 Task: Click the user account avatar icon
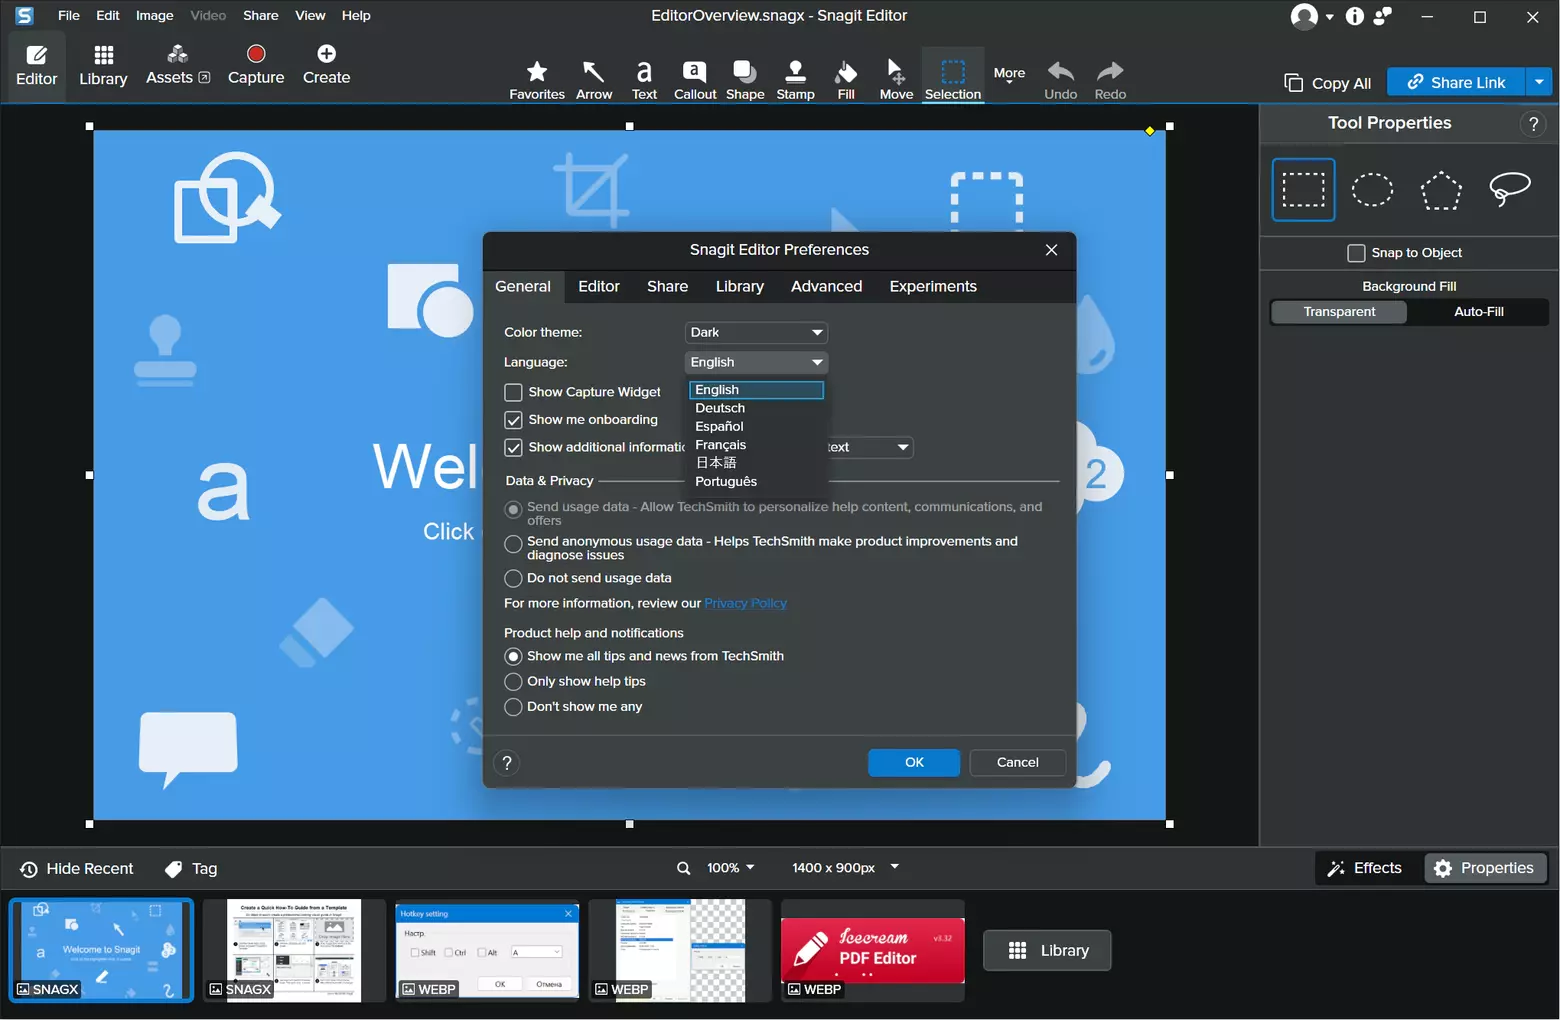point(1304,16)
